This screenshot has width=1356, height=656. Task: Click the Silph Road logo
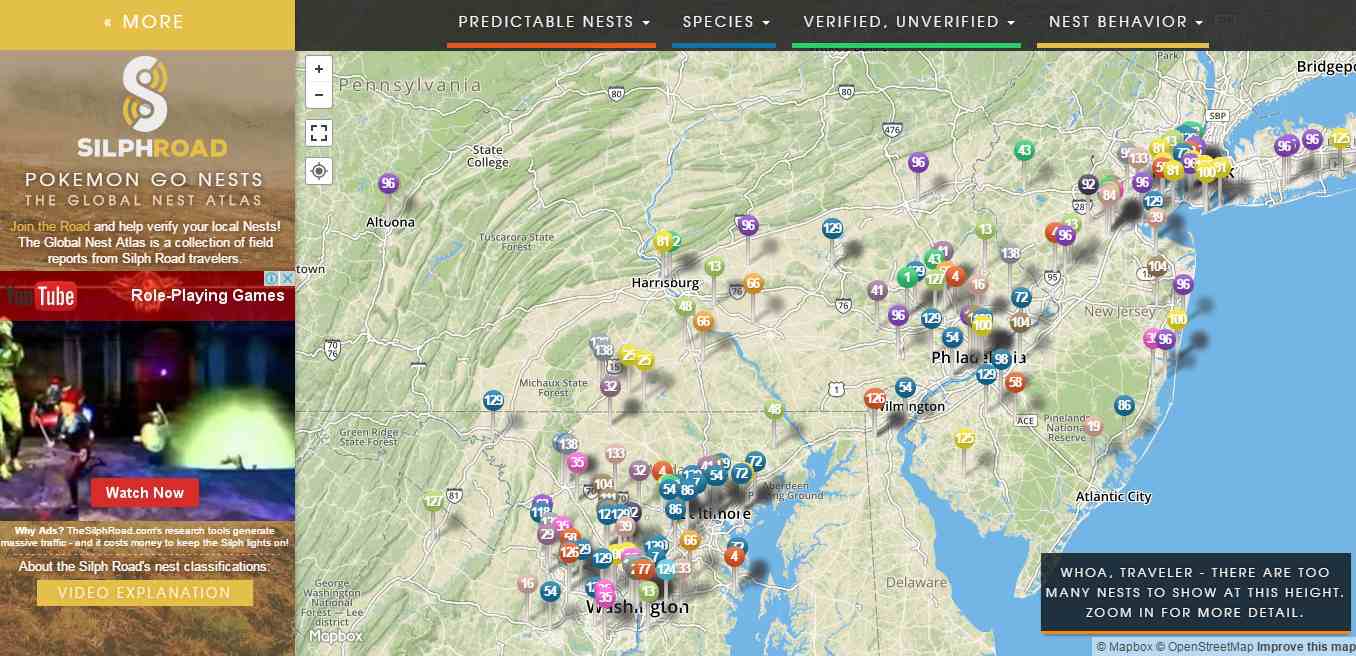(152, 108)
